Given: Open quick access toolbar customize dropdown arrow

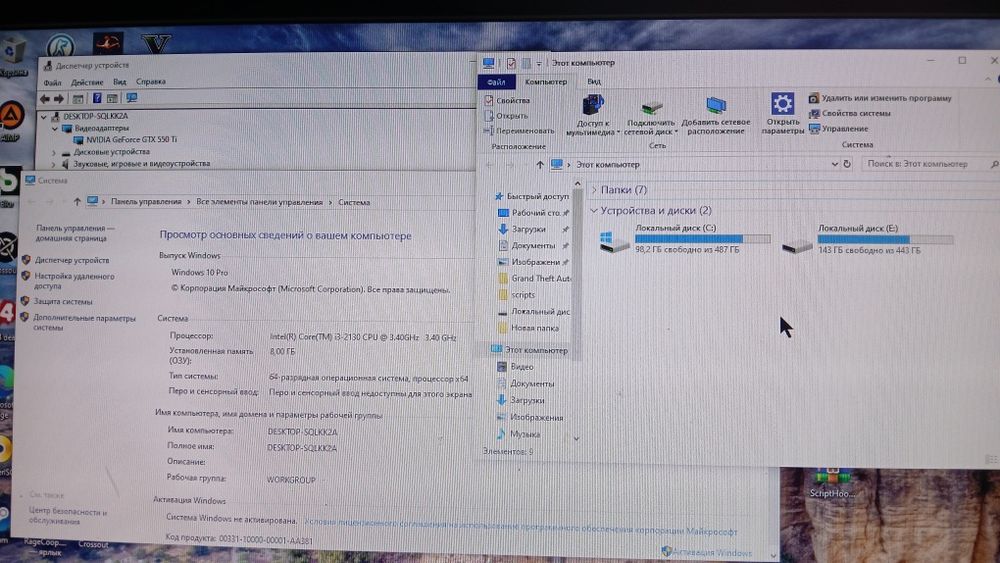Looking at the screenshot, I should pos(539,63).
